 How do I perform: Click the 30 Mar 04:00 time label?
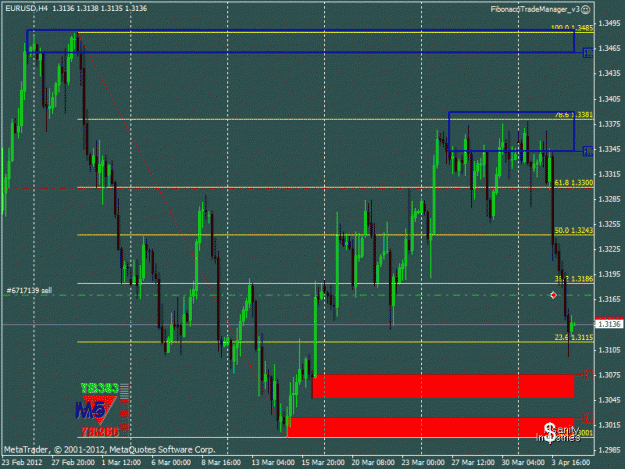coord(523,463)
